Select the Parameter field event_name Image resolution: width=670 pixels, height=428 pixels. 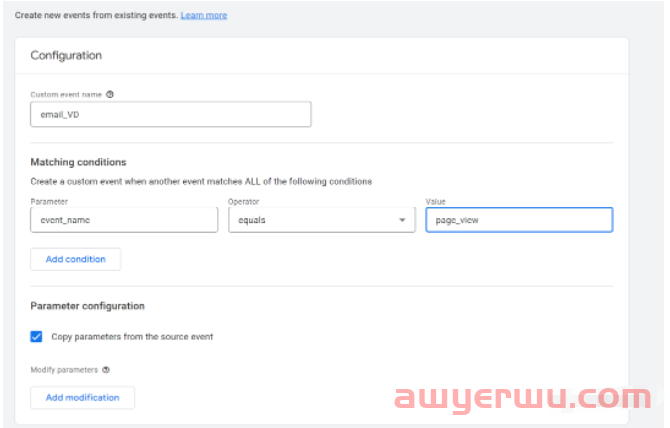(x=124, y=220)
